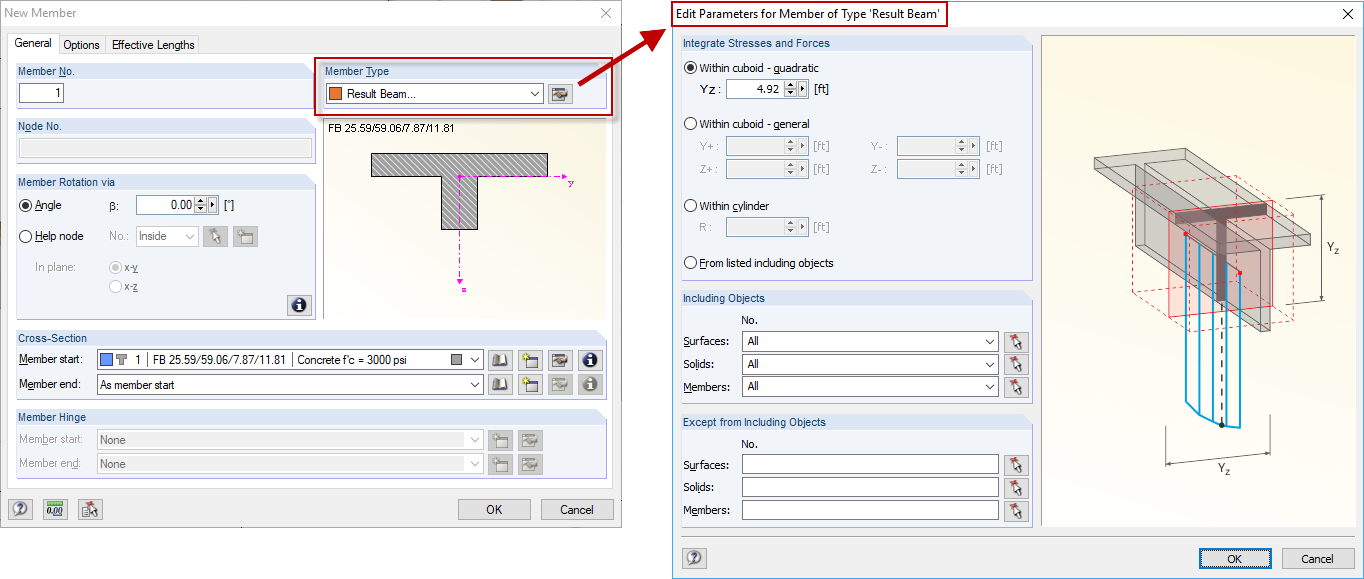Click excepted Members input field

(x=870, y=511)
